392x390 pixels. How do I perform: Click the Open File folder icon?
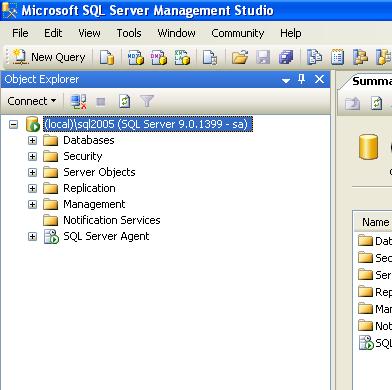(240, 57)
